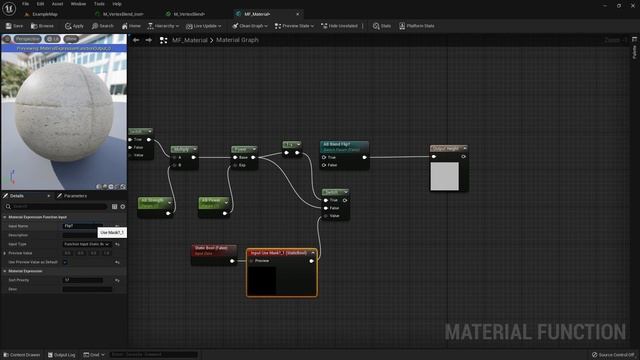This screenshot has width=640, height=360.
Task: Open the Hierarchy dropdown
Action: [x=163, y=26]
